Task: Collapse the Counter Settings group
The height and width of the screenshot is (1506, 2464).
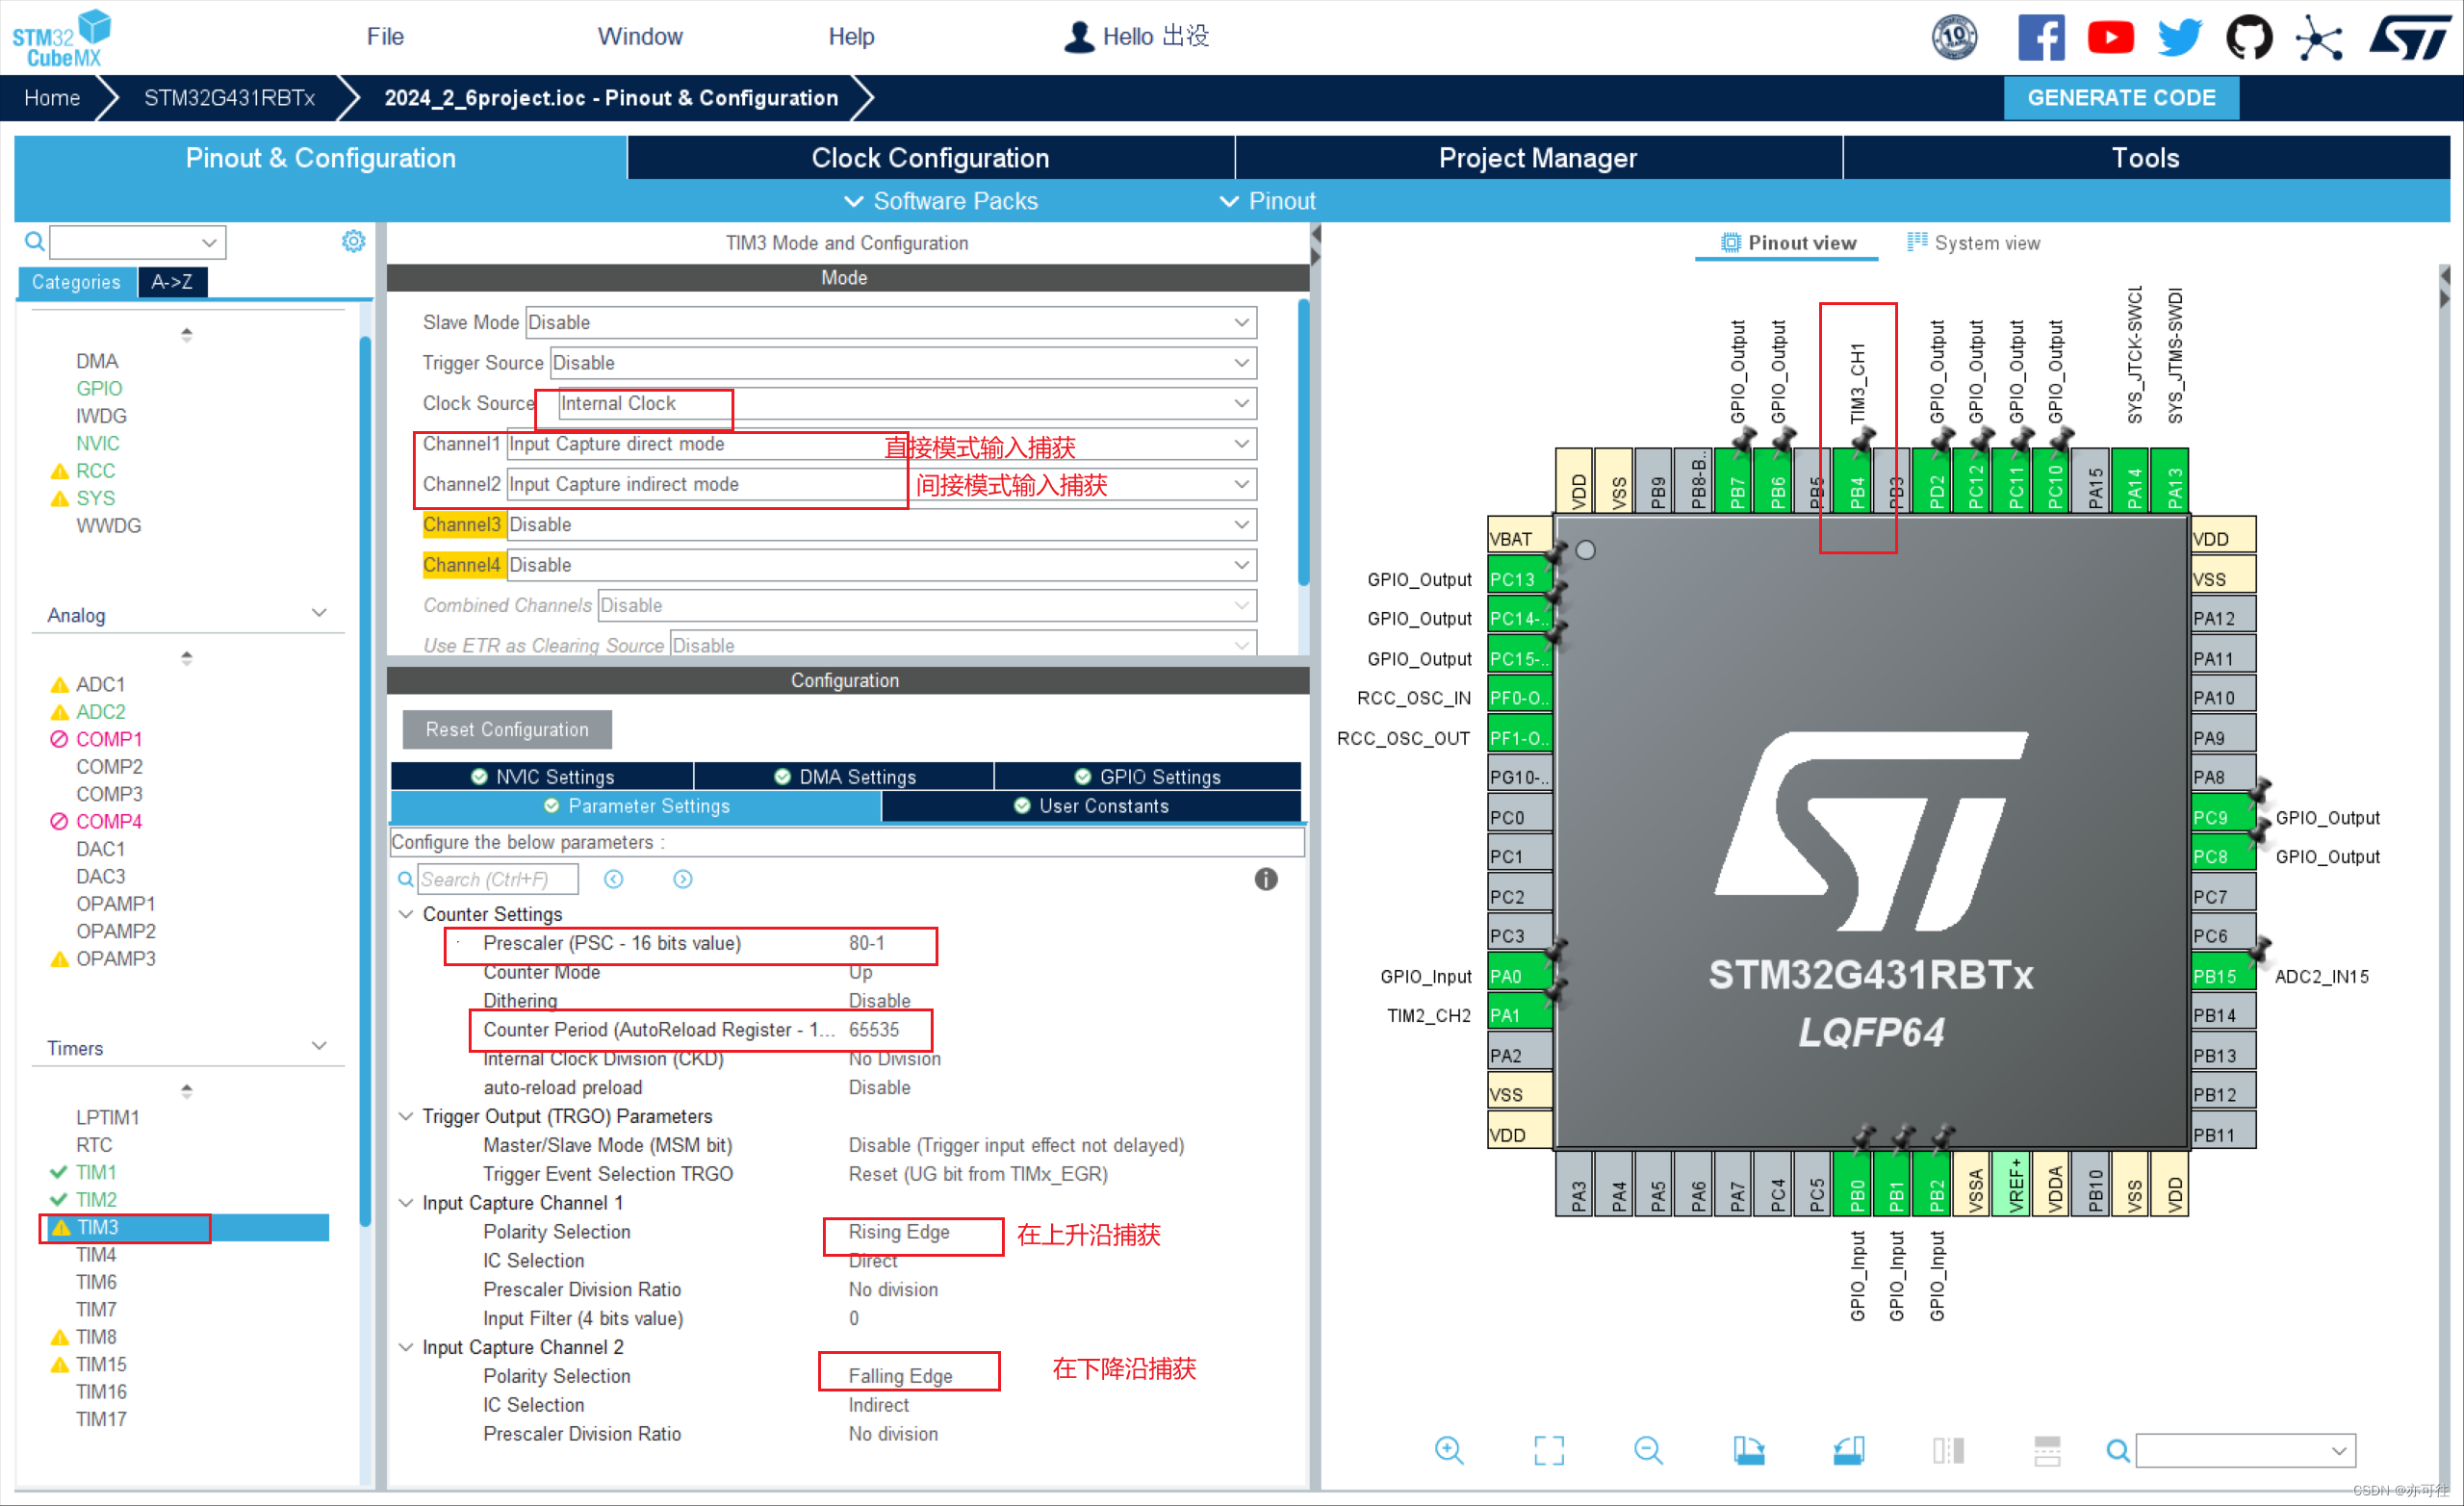Action: point(406,914)
